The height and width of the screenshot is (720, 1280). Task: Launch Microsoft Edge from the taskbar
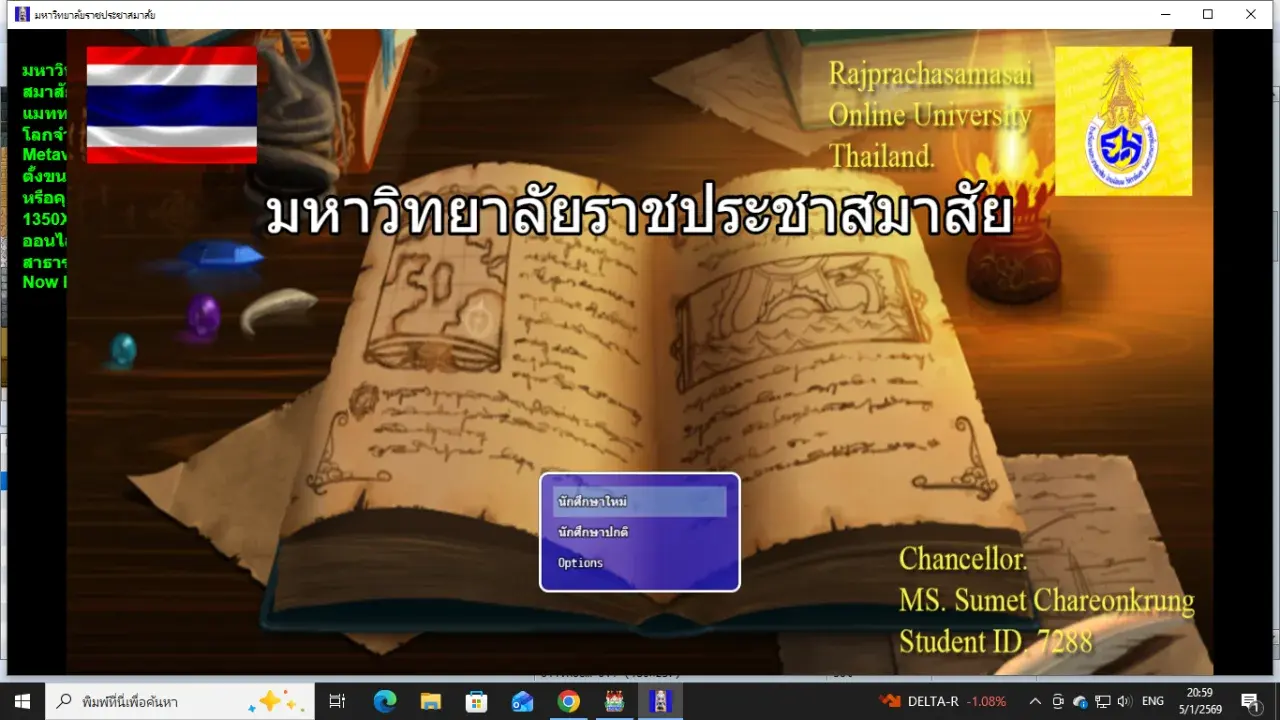(x=385, y=701)
